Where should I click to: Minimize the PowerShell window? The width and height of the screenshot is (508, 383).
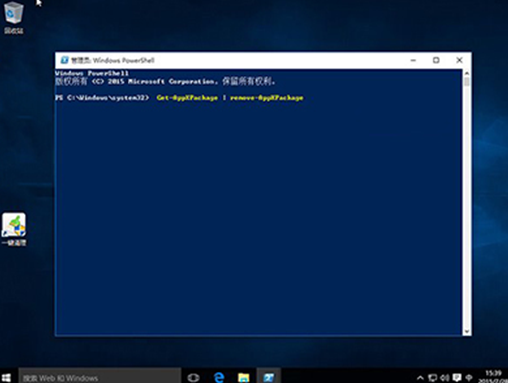click(x=413, y=60)
